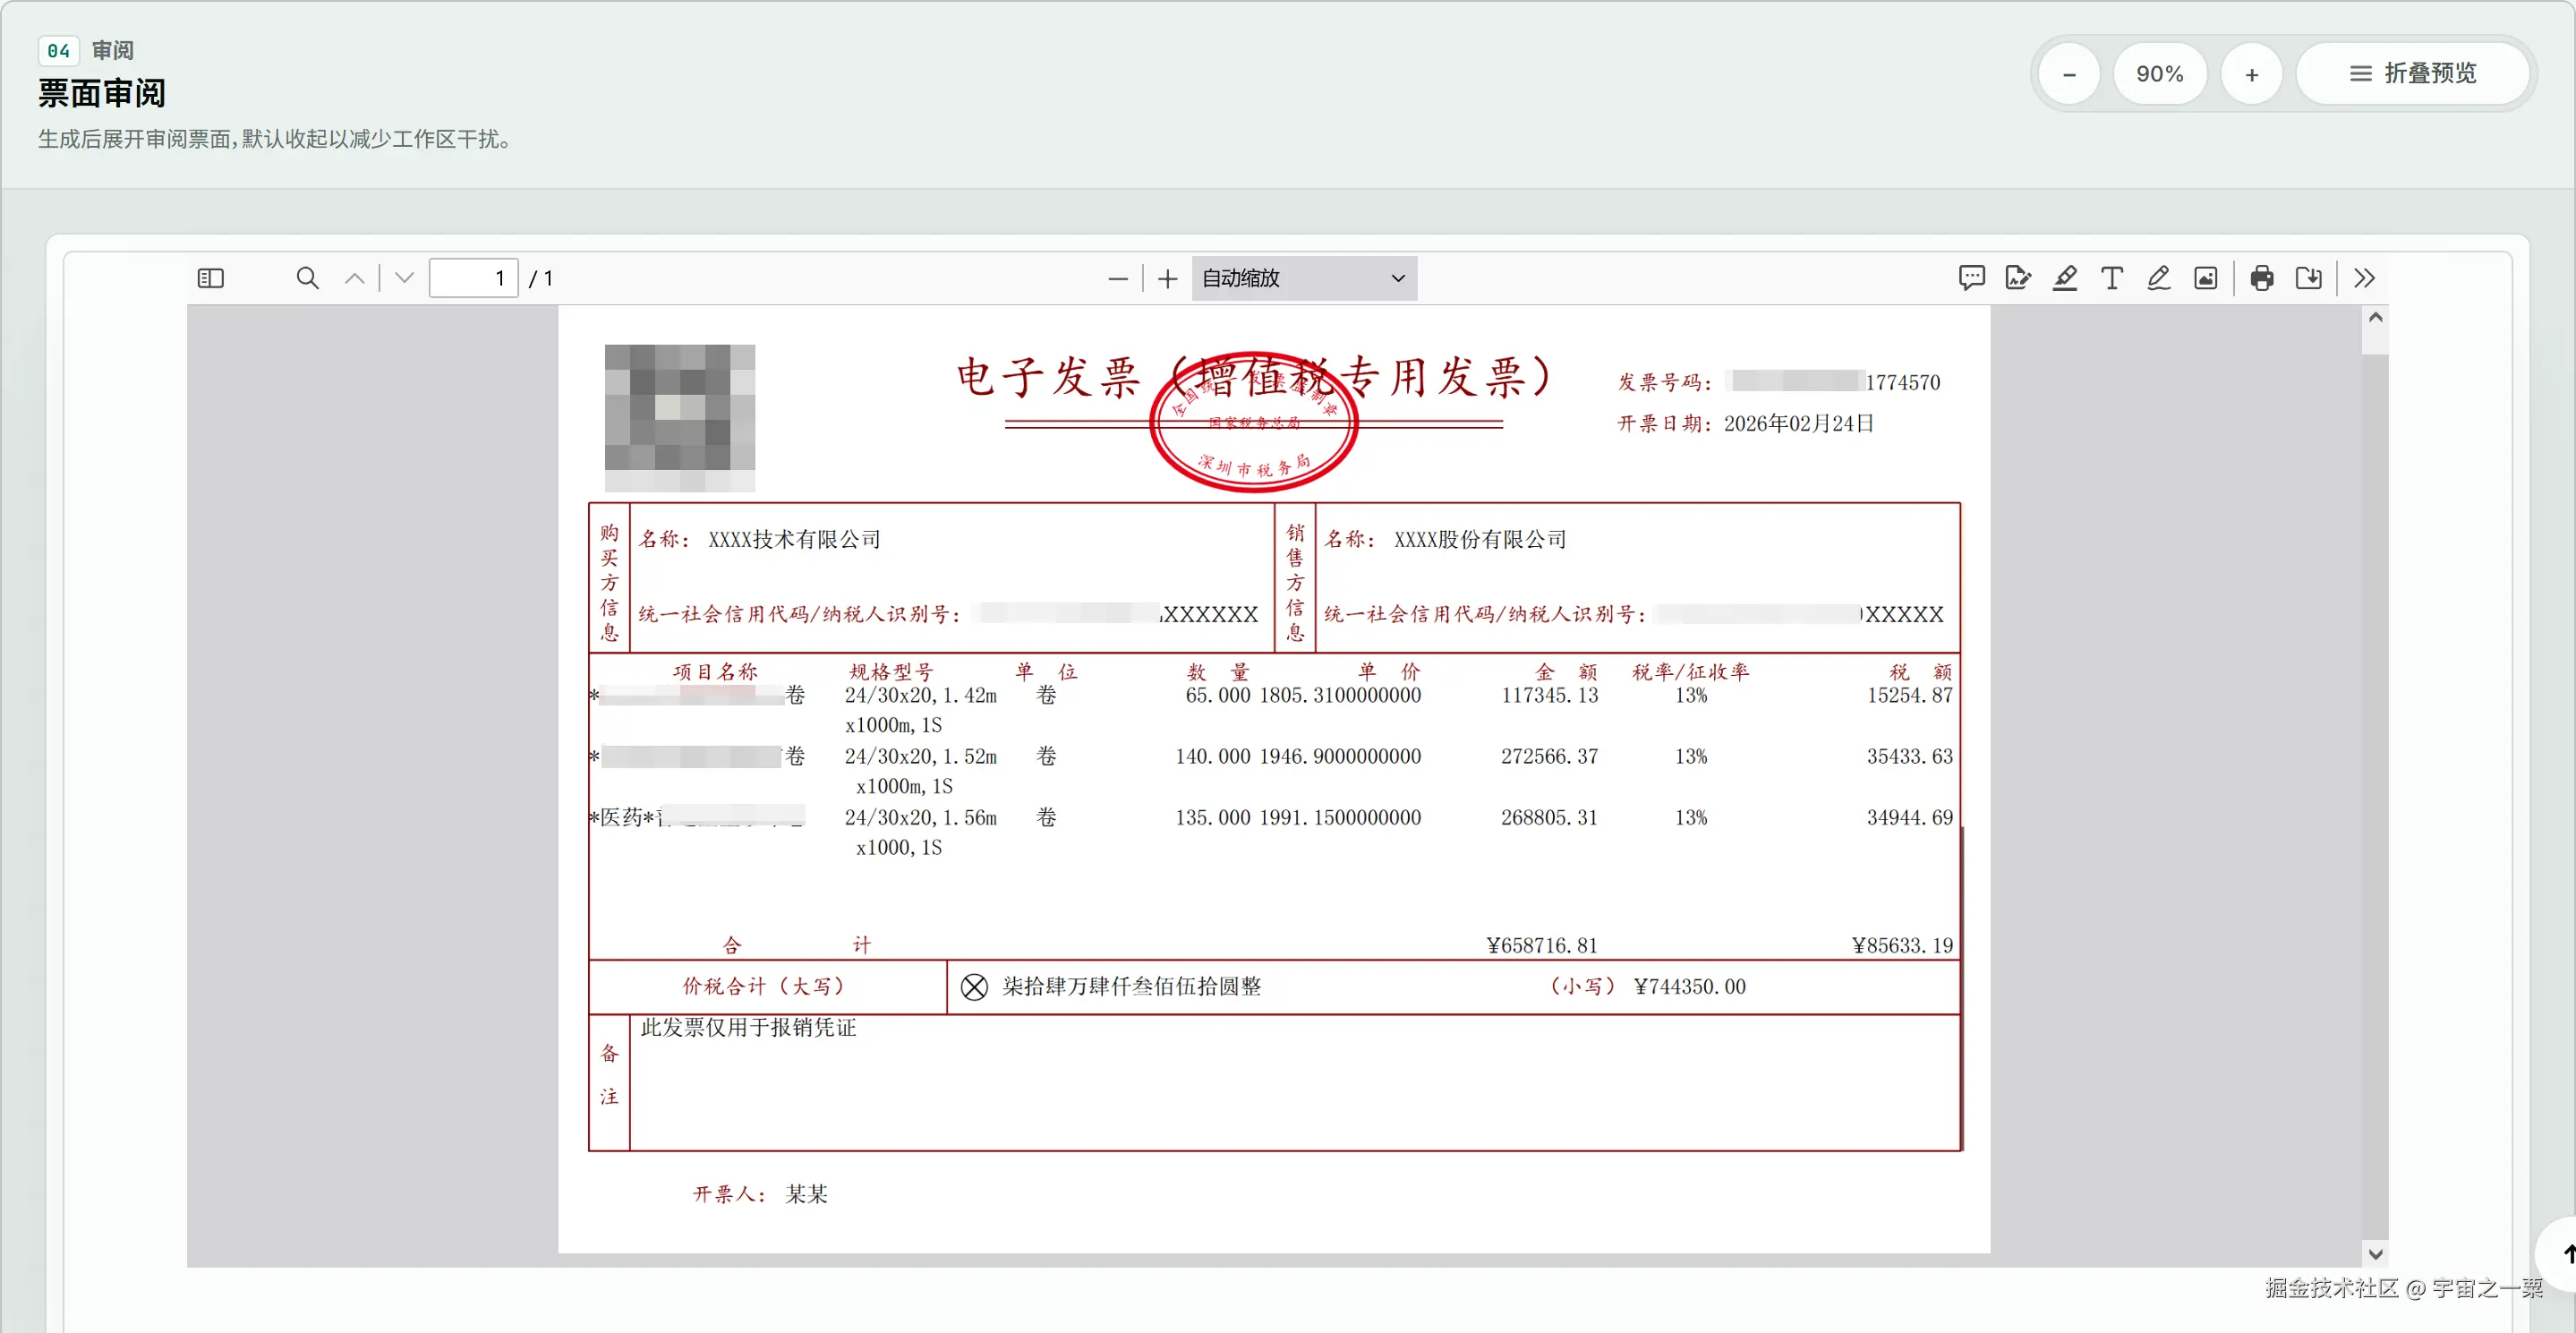The width and height of the screenshot is (2576, 1333).
Task: Go to previous page arrow
Action: [355, 278]
